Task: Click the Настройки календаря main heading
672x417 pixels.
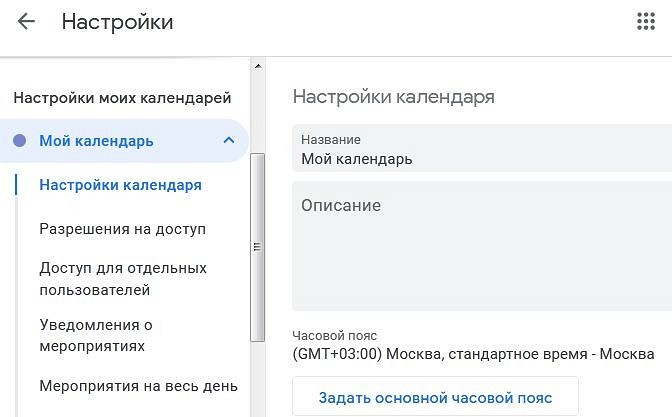Action: click(393, 96)
